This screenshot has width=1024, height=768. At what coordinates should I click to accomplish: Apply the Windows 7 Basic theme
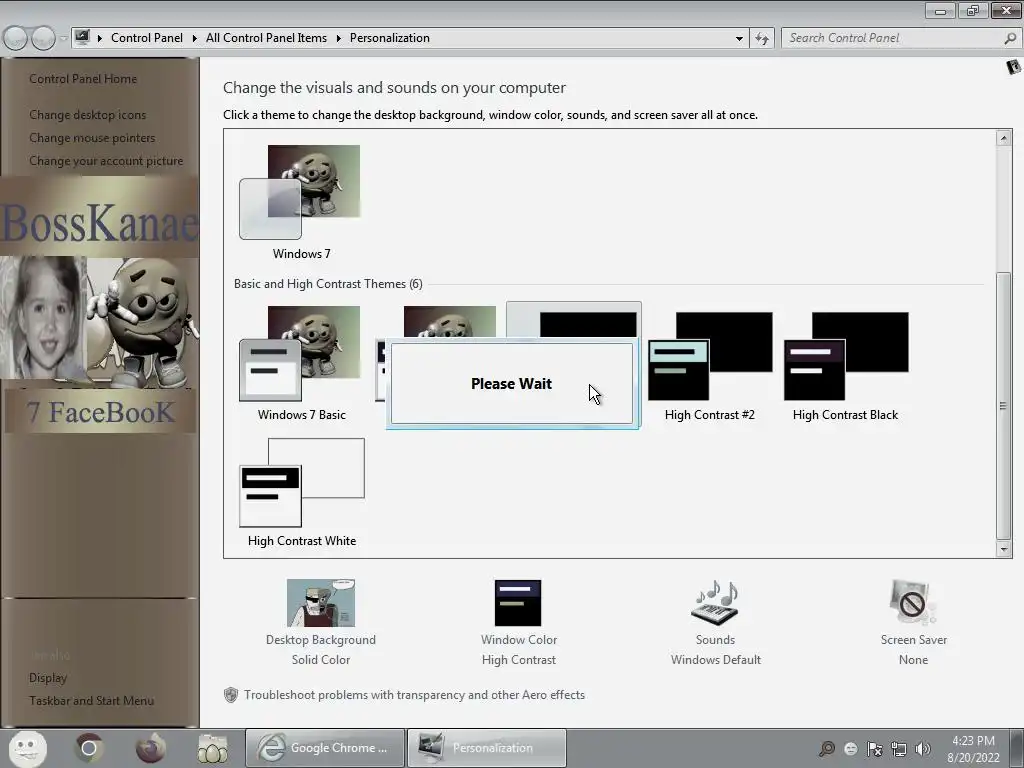[300, 353]
